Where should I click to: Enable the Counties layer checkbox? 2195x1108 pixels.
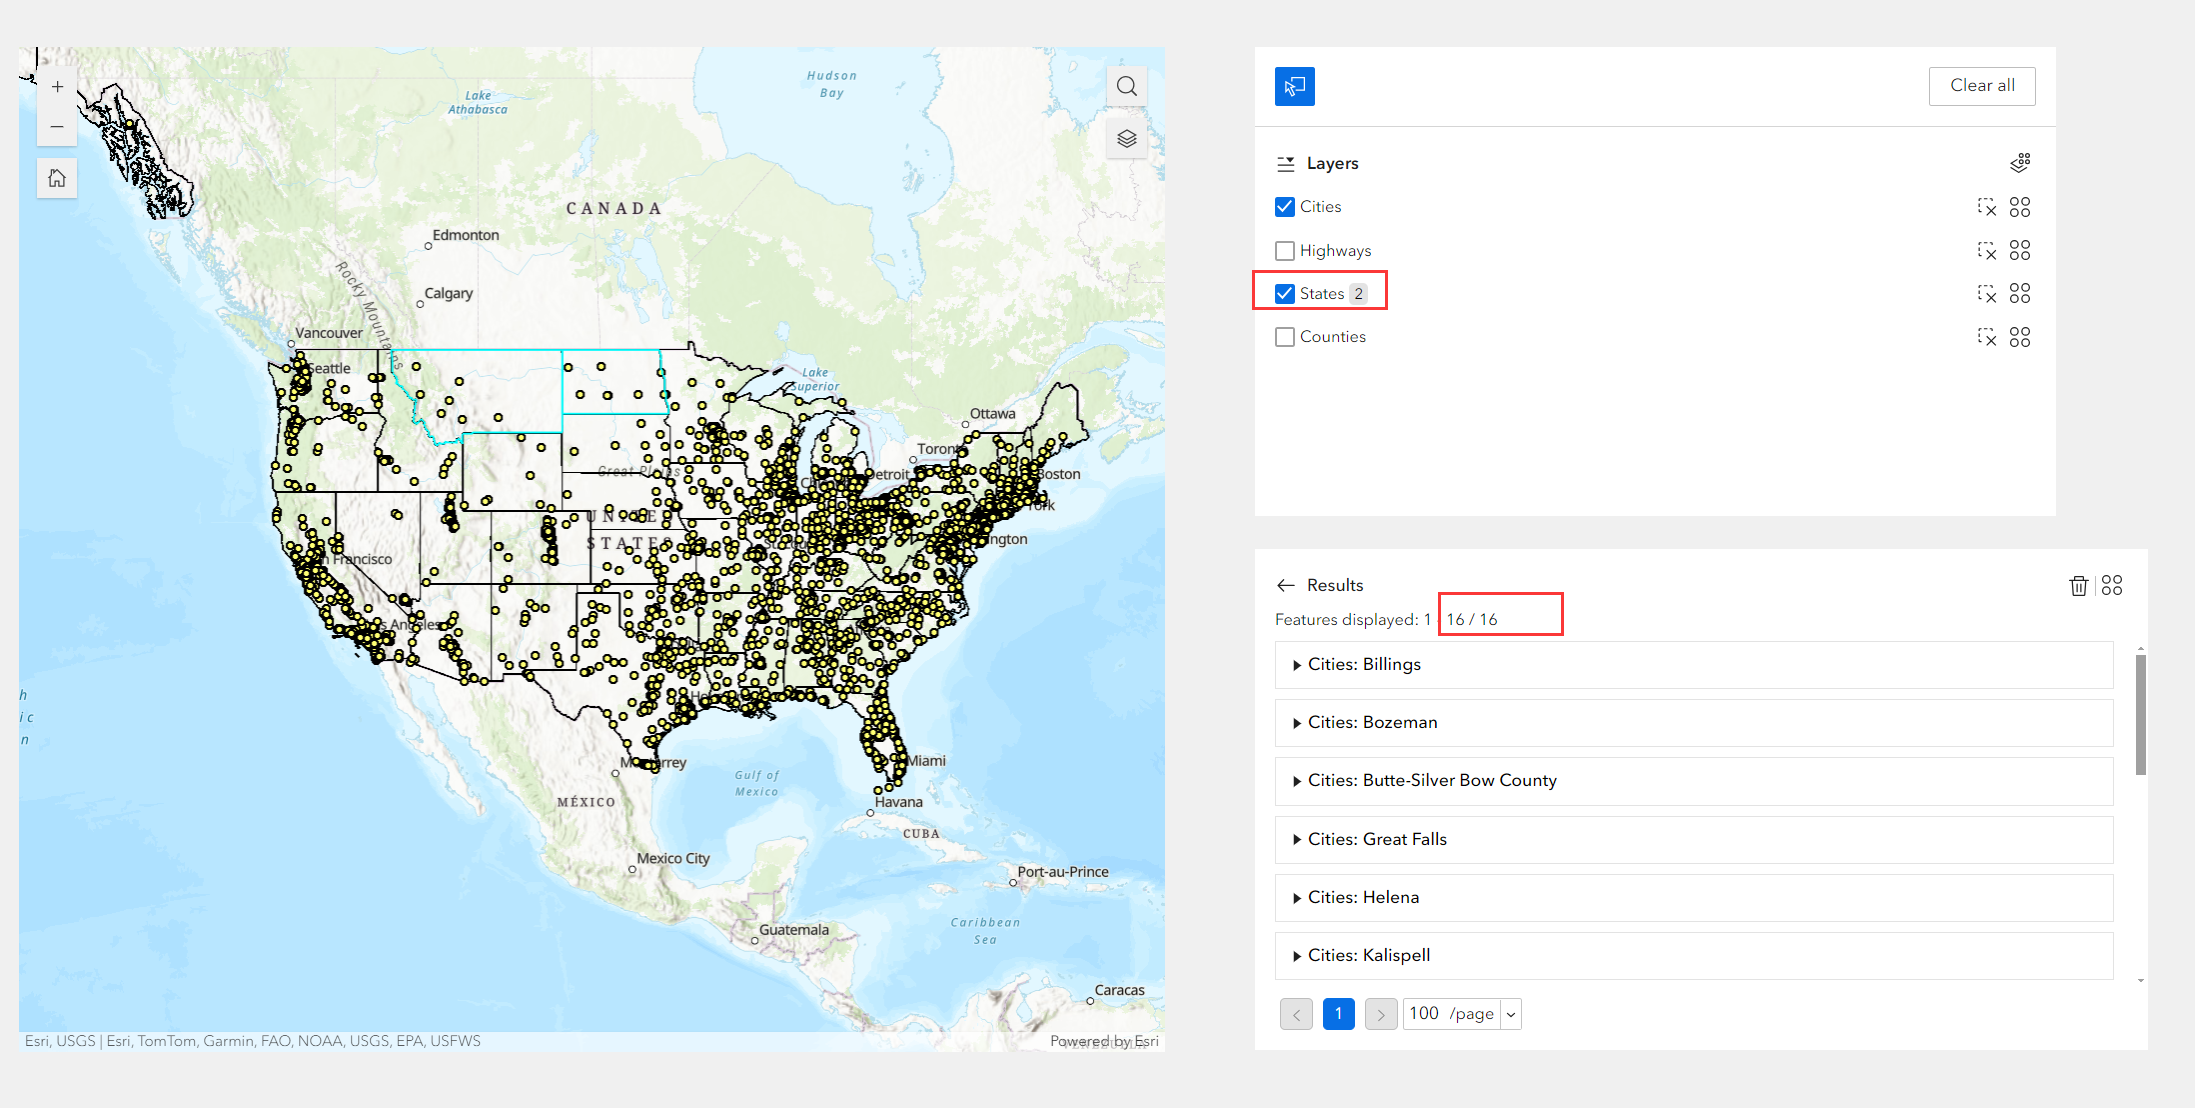pyautogui.click(x=1285, y=337)
